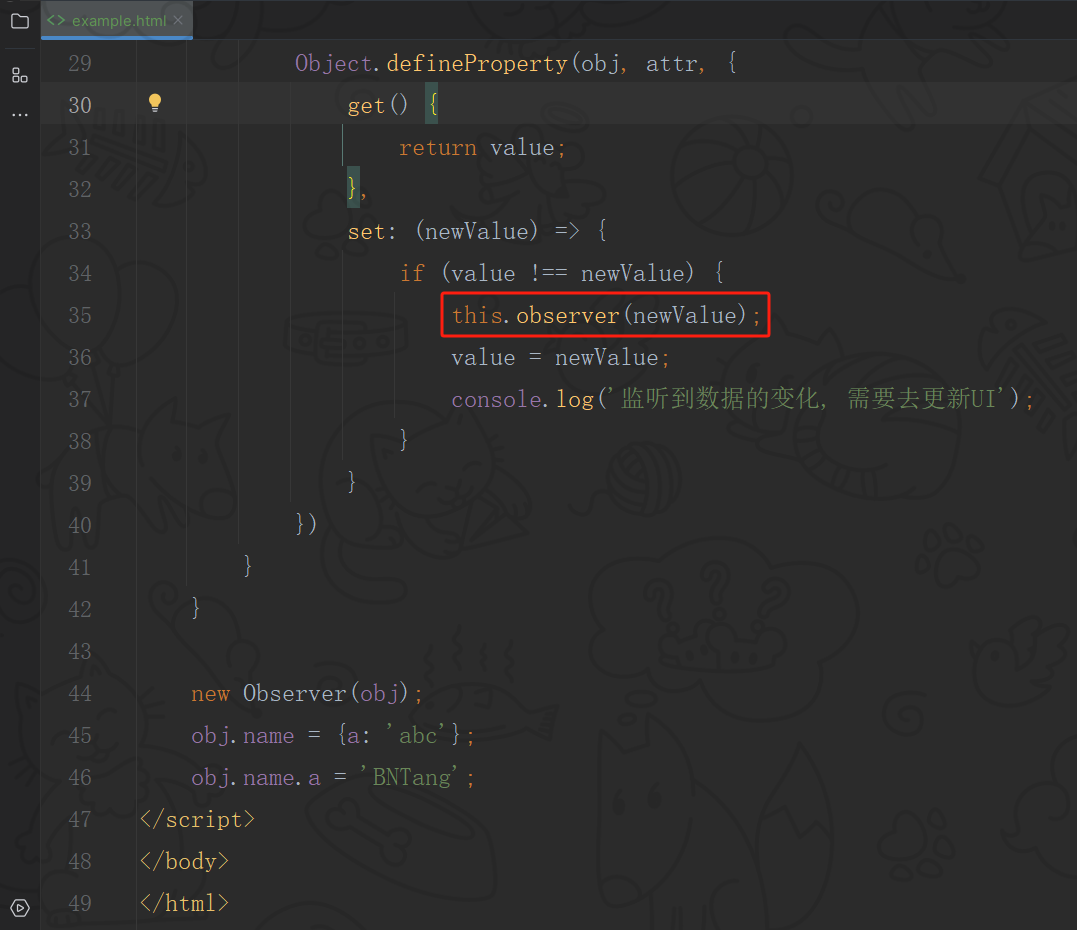1077x930 pixels.
Task: Click 'this.observer(newValue);' call
Action: coord(606,315)
